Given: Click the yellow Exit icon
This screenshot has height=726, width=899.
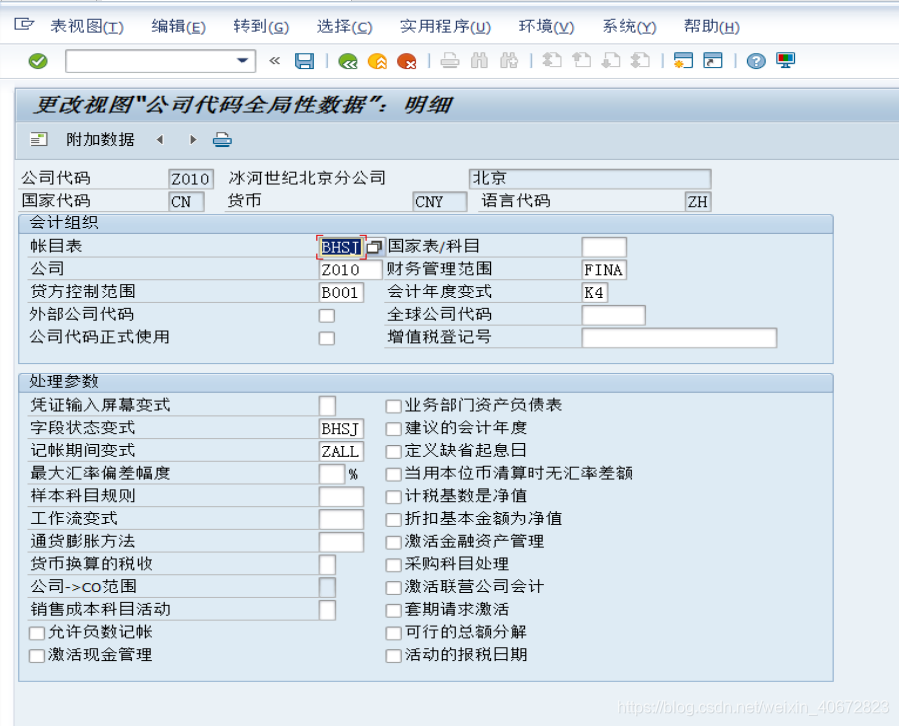Looking at the screenshot, I should tap(377, 61).
